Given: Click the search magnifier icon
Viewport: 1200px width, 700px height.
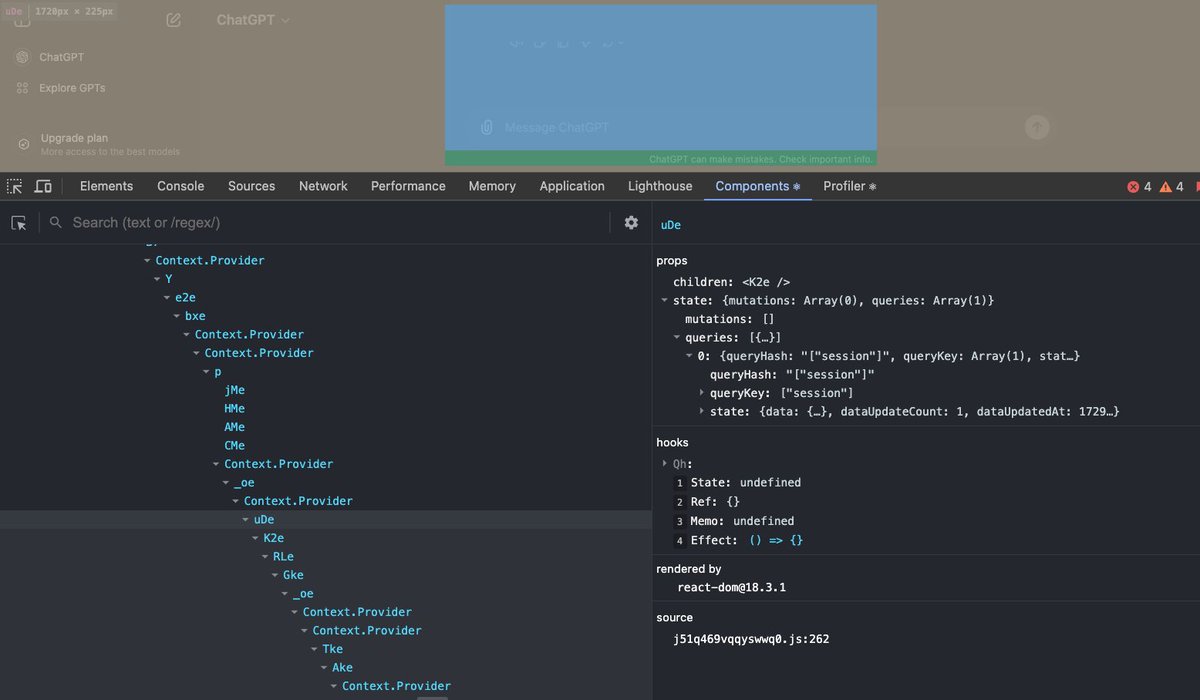Looking at the screenshot, I should (56, 223).
